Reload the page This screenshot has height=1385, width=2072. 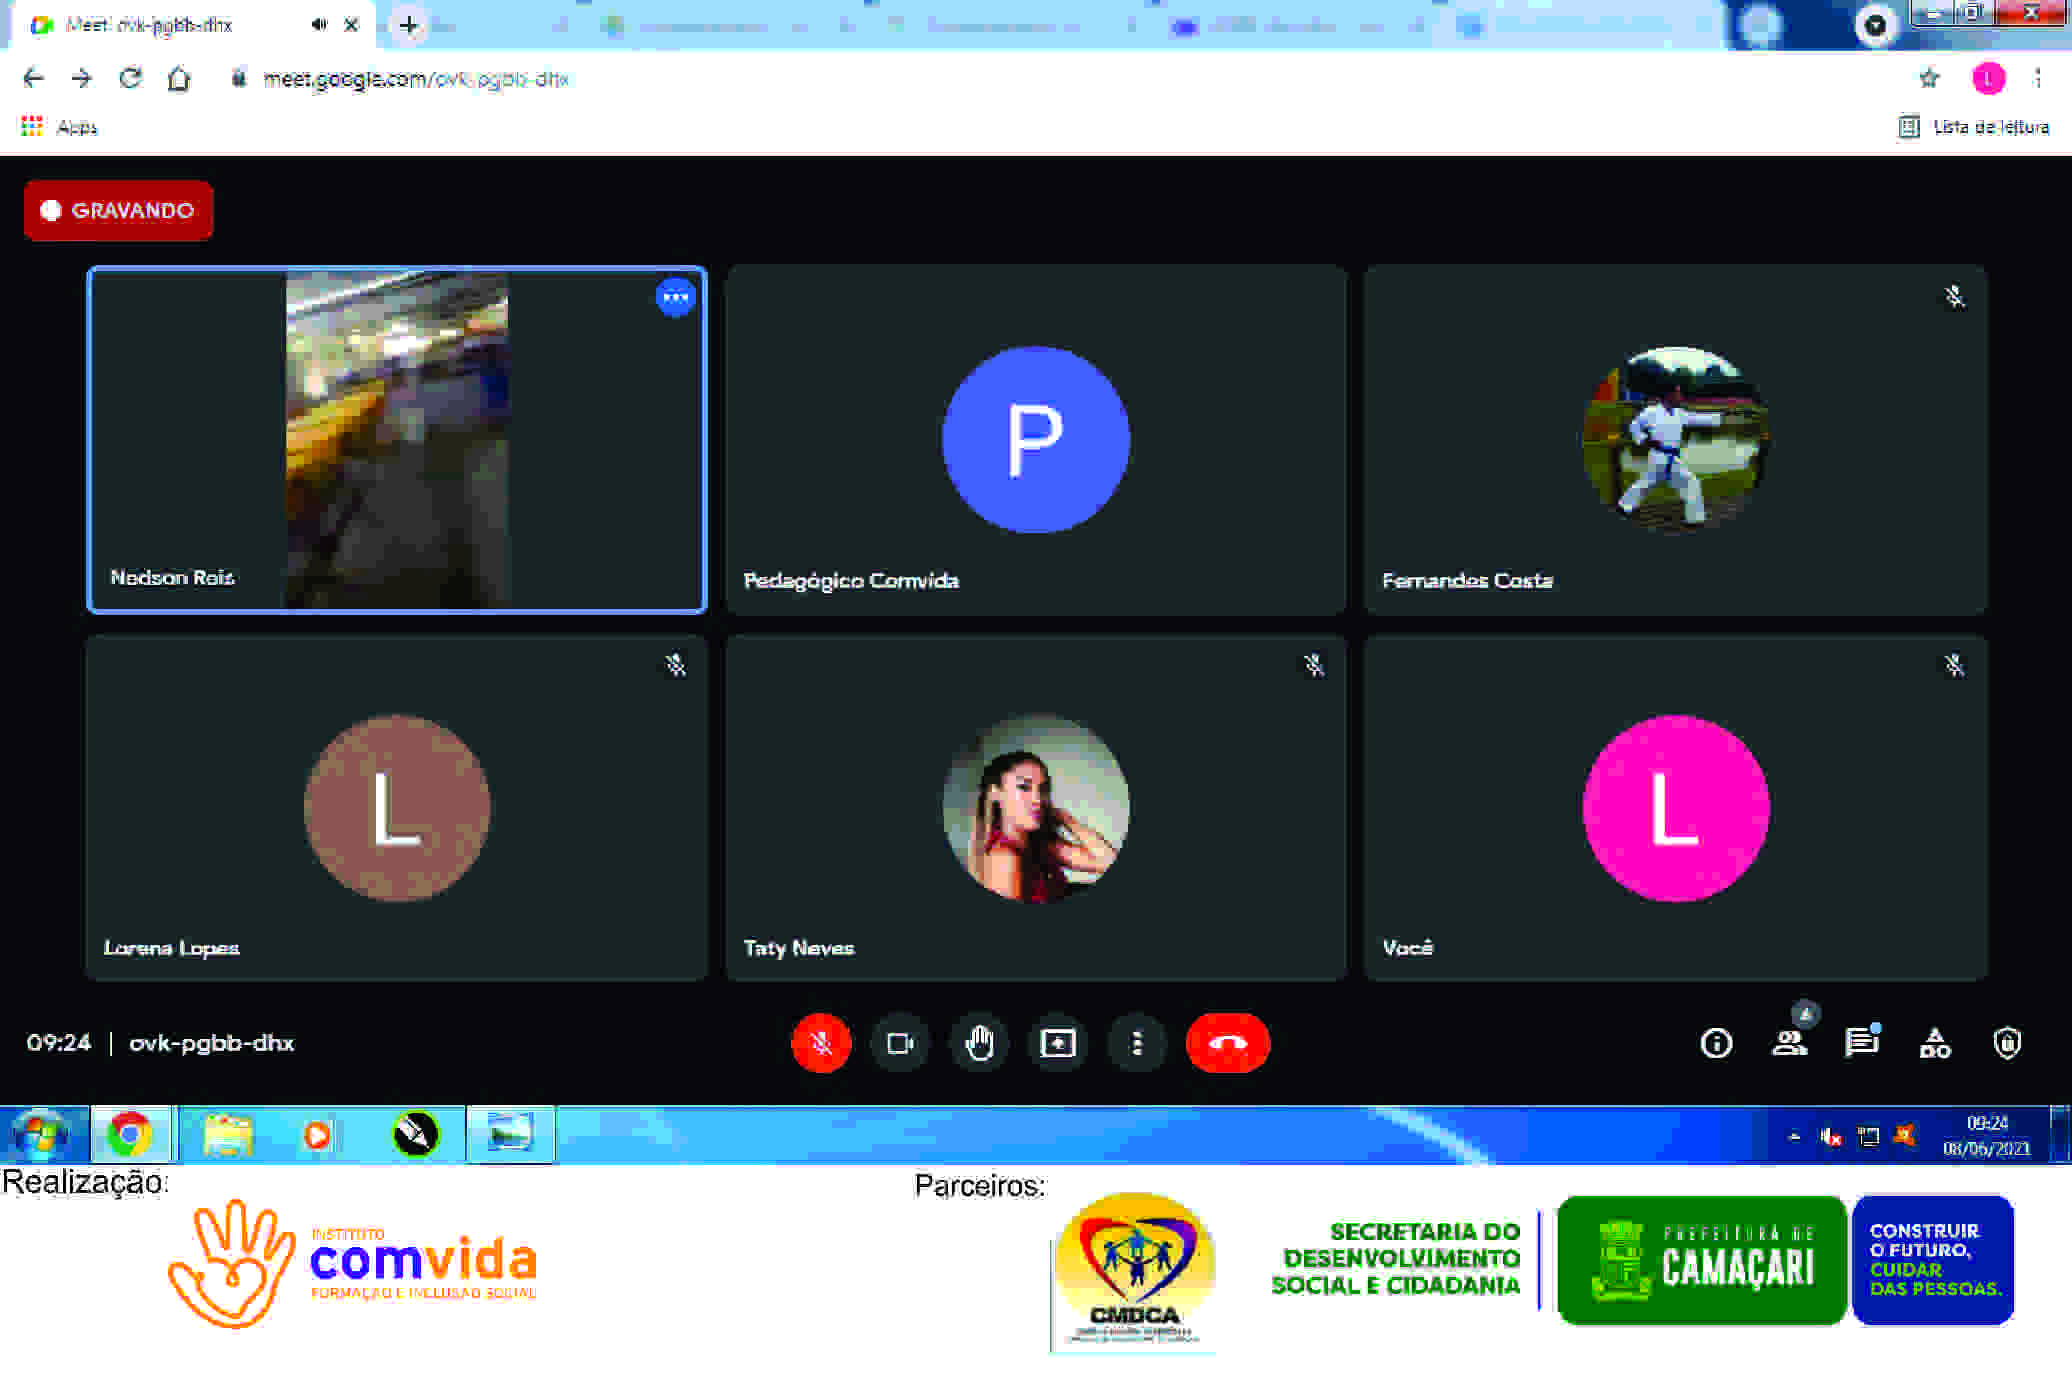tap(130, 78)
